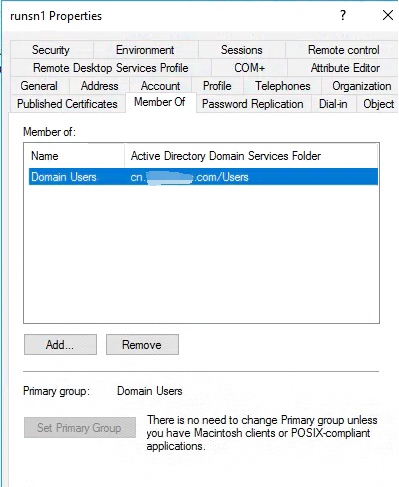The width and height of the screenshot is (399, 487).
Task: Click the disabled Set Primary Group button
Action: tap(80, 428)
